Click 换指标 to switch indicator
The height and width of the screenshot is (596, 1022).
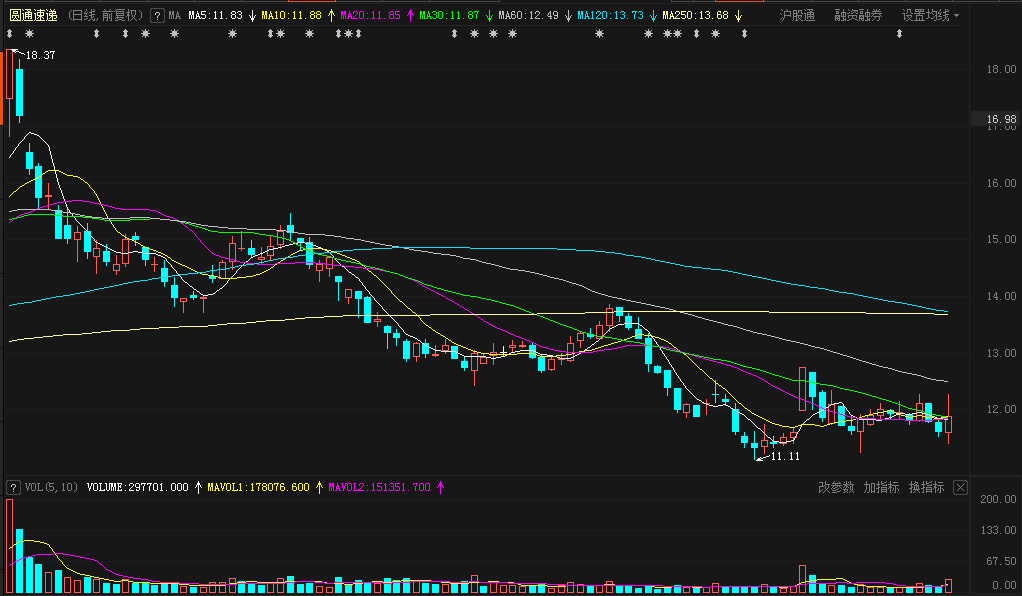coord(926,487)
